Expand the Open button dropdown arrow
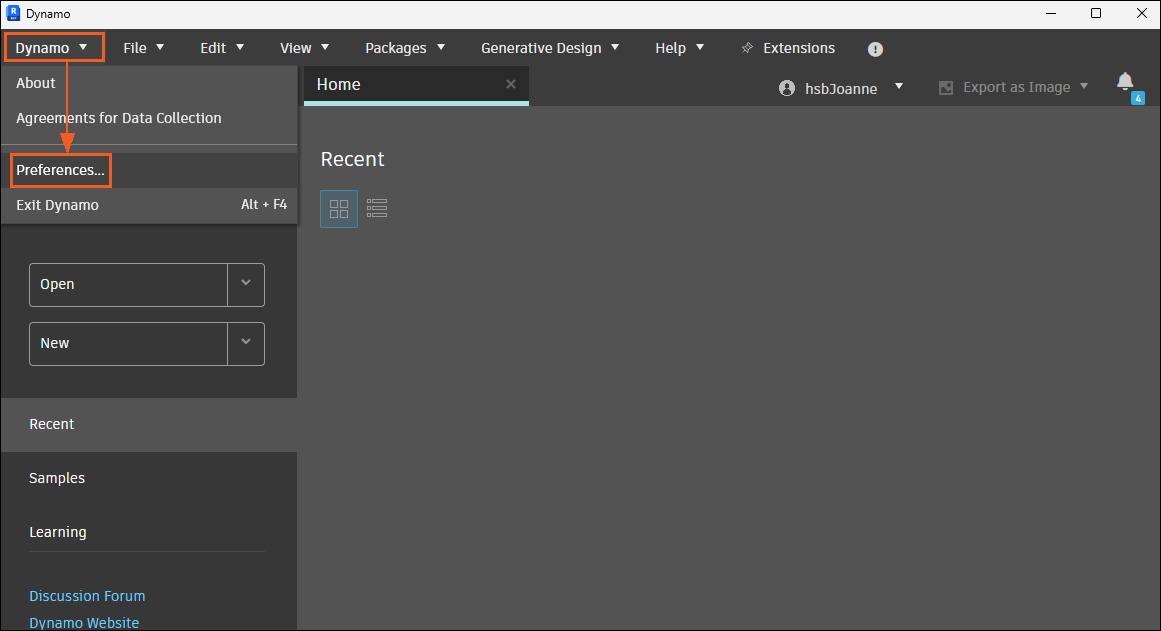1161x631 pixels. [246, 284]
